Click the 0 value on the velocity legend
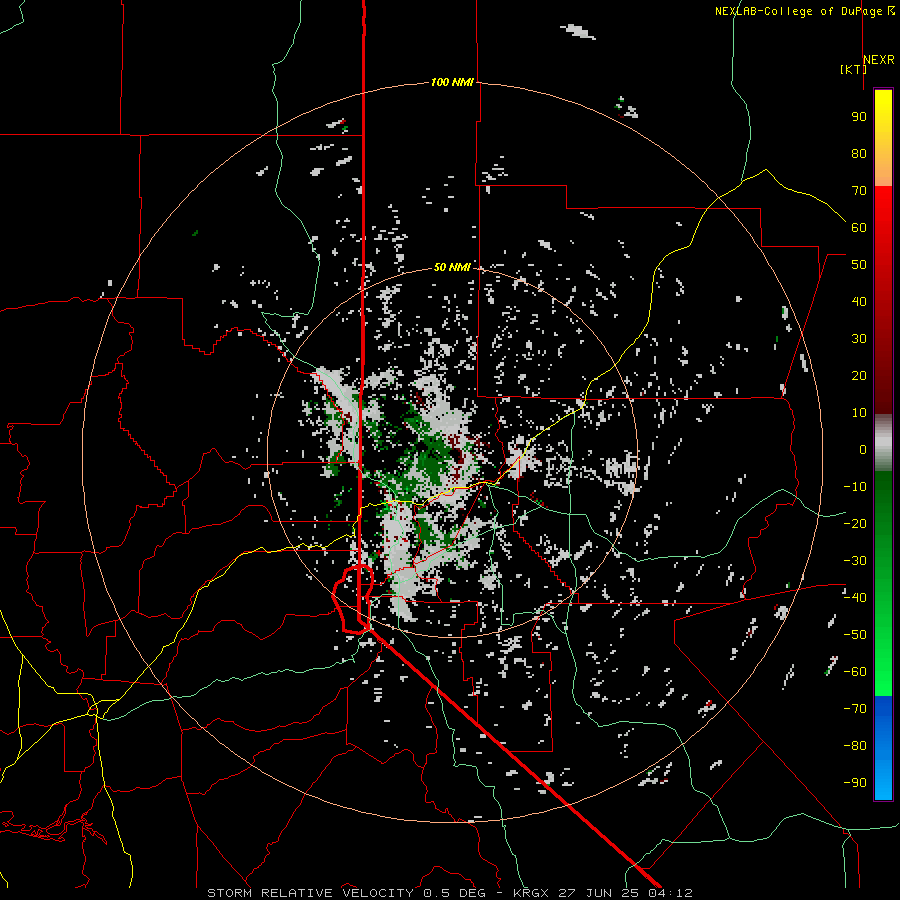 [x=863, y=449]
